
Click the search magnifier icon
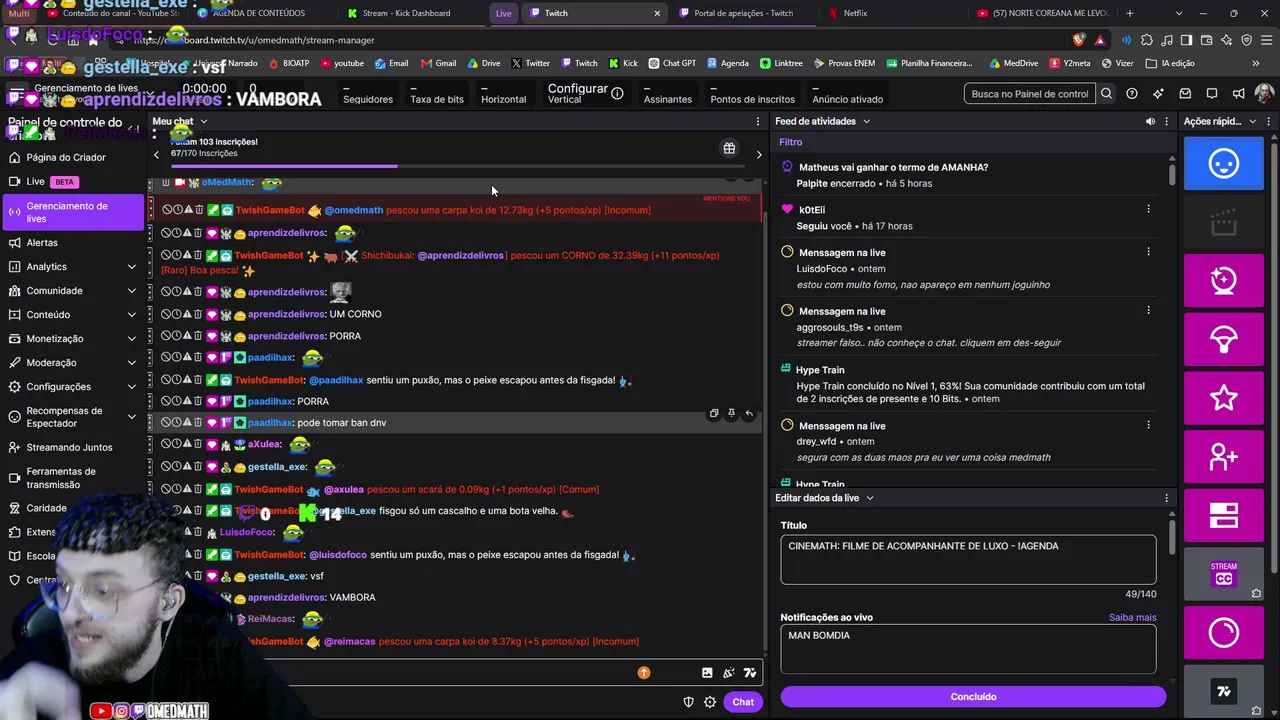[x=1106, y=93]
